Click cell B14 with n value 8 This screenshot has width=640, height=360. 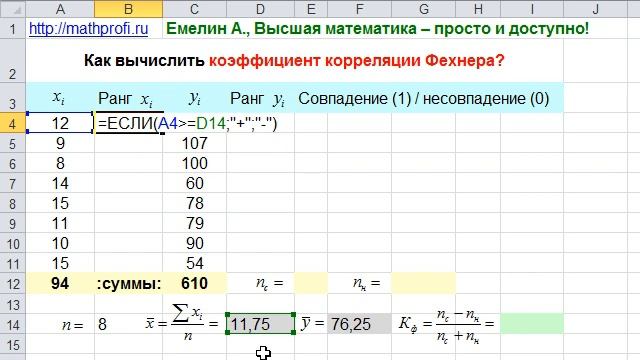click(x=129, y=324)
